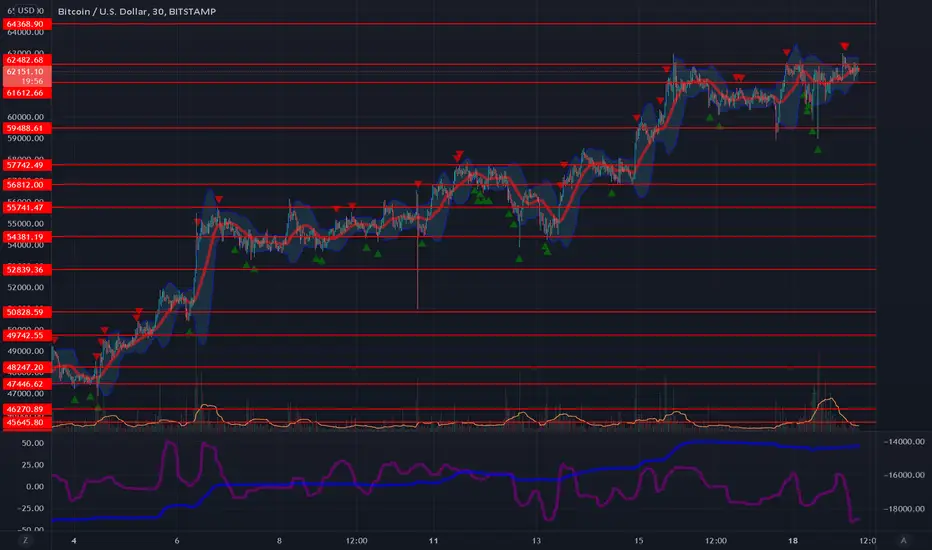The width and height of the screenshot is (932, 550).
Task: Click the 59000.00 price axis tick
Action: (25, 139)
